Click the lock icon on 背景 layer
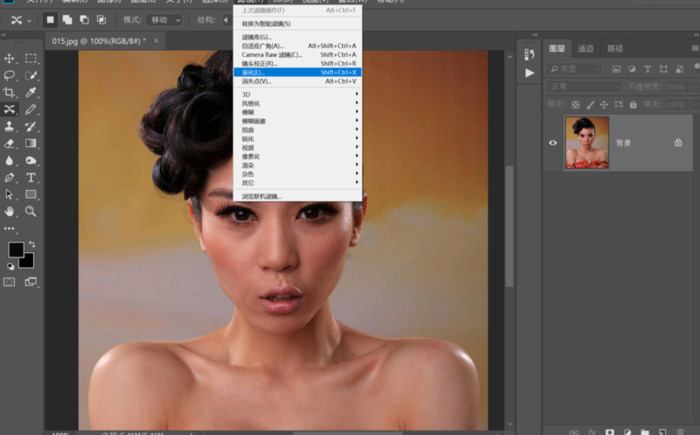This screenshot has width=700, height=435. point(678,143)
